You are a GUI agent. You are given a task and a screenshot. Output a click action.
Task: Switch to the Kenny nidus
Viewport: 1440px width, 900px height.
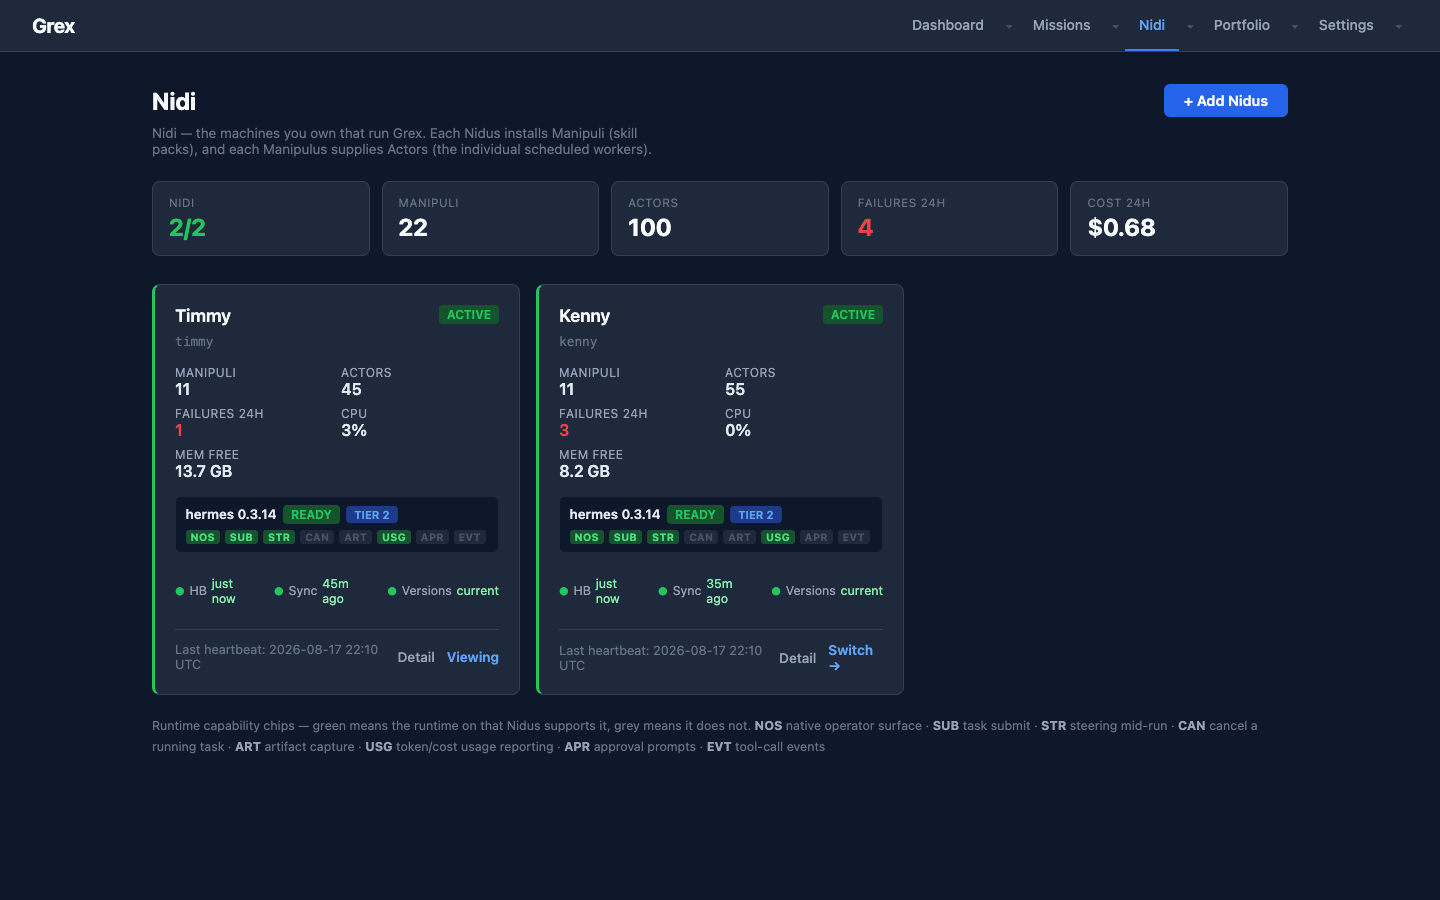coord(850,657)
